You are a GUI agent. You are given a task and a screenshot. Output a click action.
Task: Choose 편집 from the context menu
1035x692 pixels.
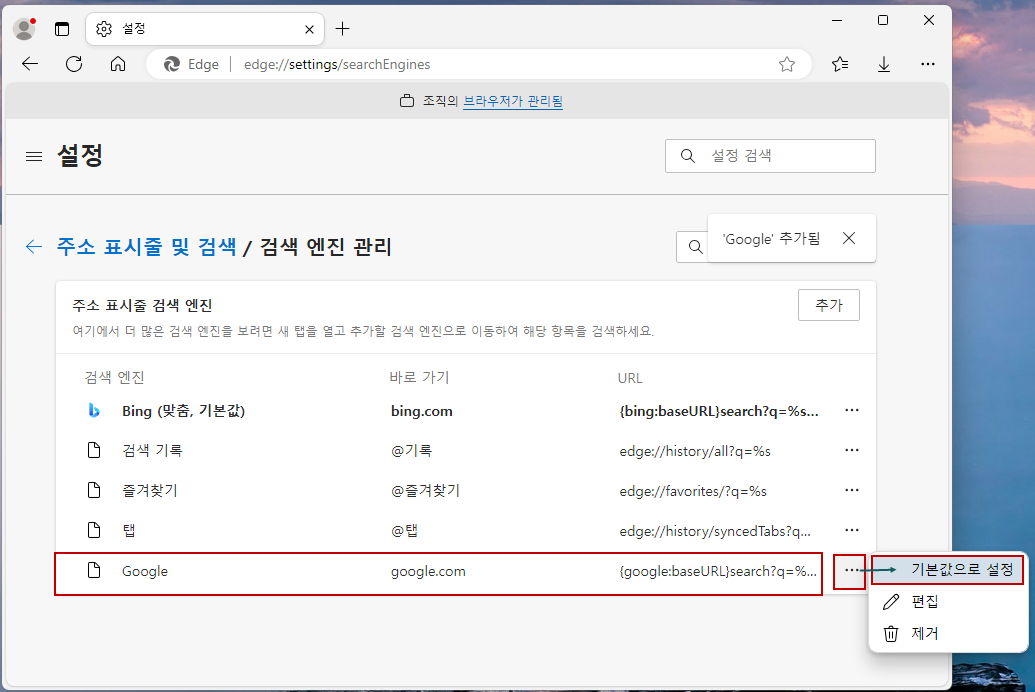(x=947, y=602)
